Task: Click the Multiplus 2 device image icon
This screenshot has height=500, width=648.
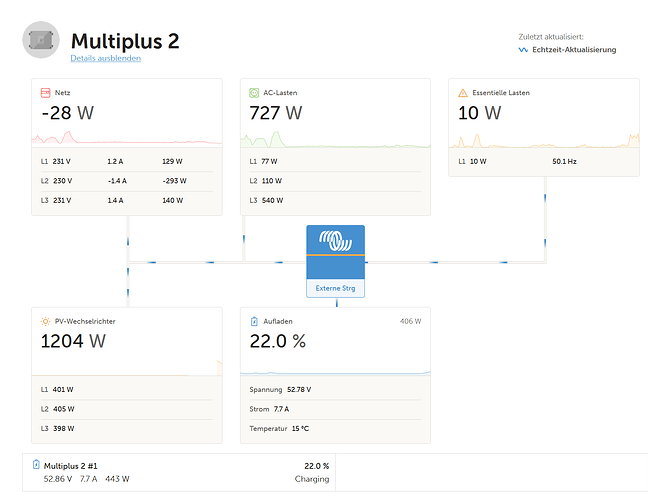Action: click(41, 42)
